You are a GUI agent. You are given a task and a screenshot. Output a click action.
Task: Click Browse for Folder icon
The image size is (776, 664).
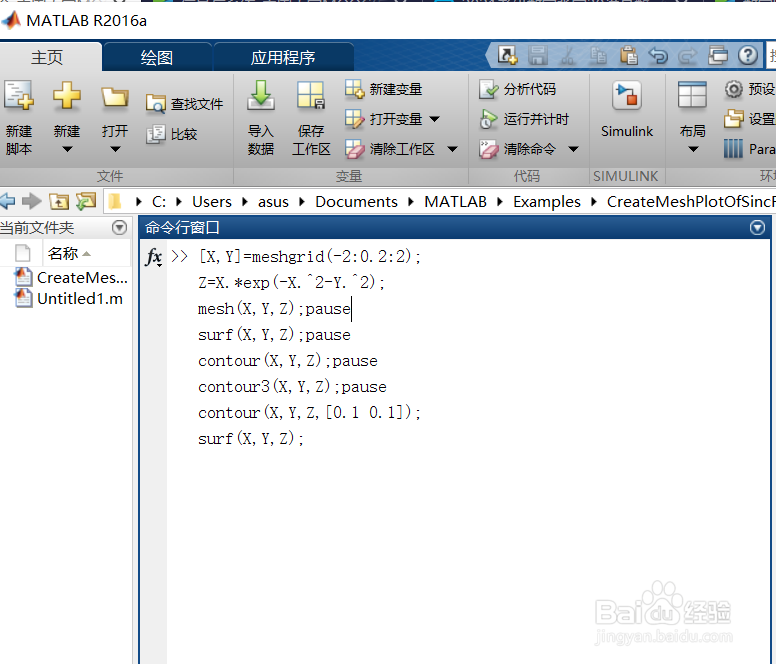[86, 201]
